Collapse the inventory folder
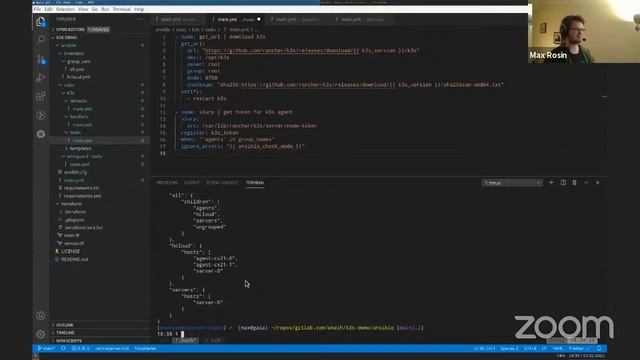This screenshot has width=640, height=360. click(73, 53)
